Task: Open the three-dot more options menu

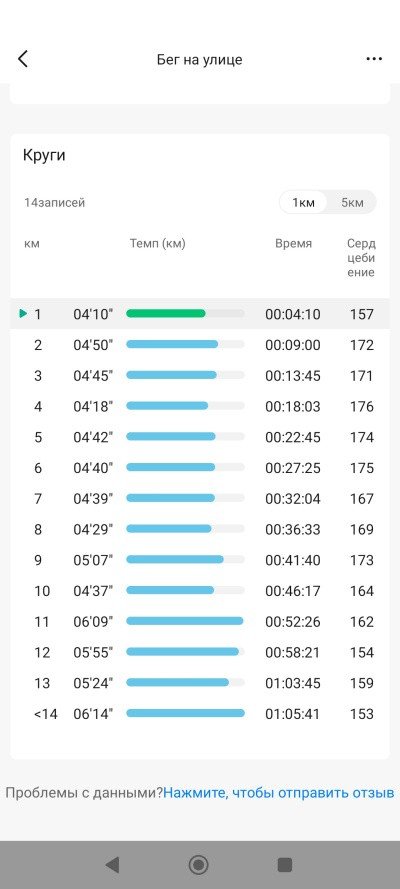Action: coord(374,59)
